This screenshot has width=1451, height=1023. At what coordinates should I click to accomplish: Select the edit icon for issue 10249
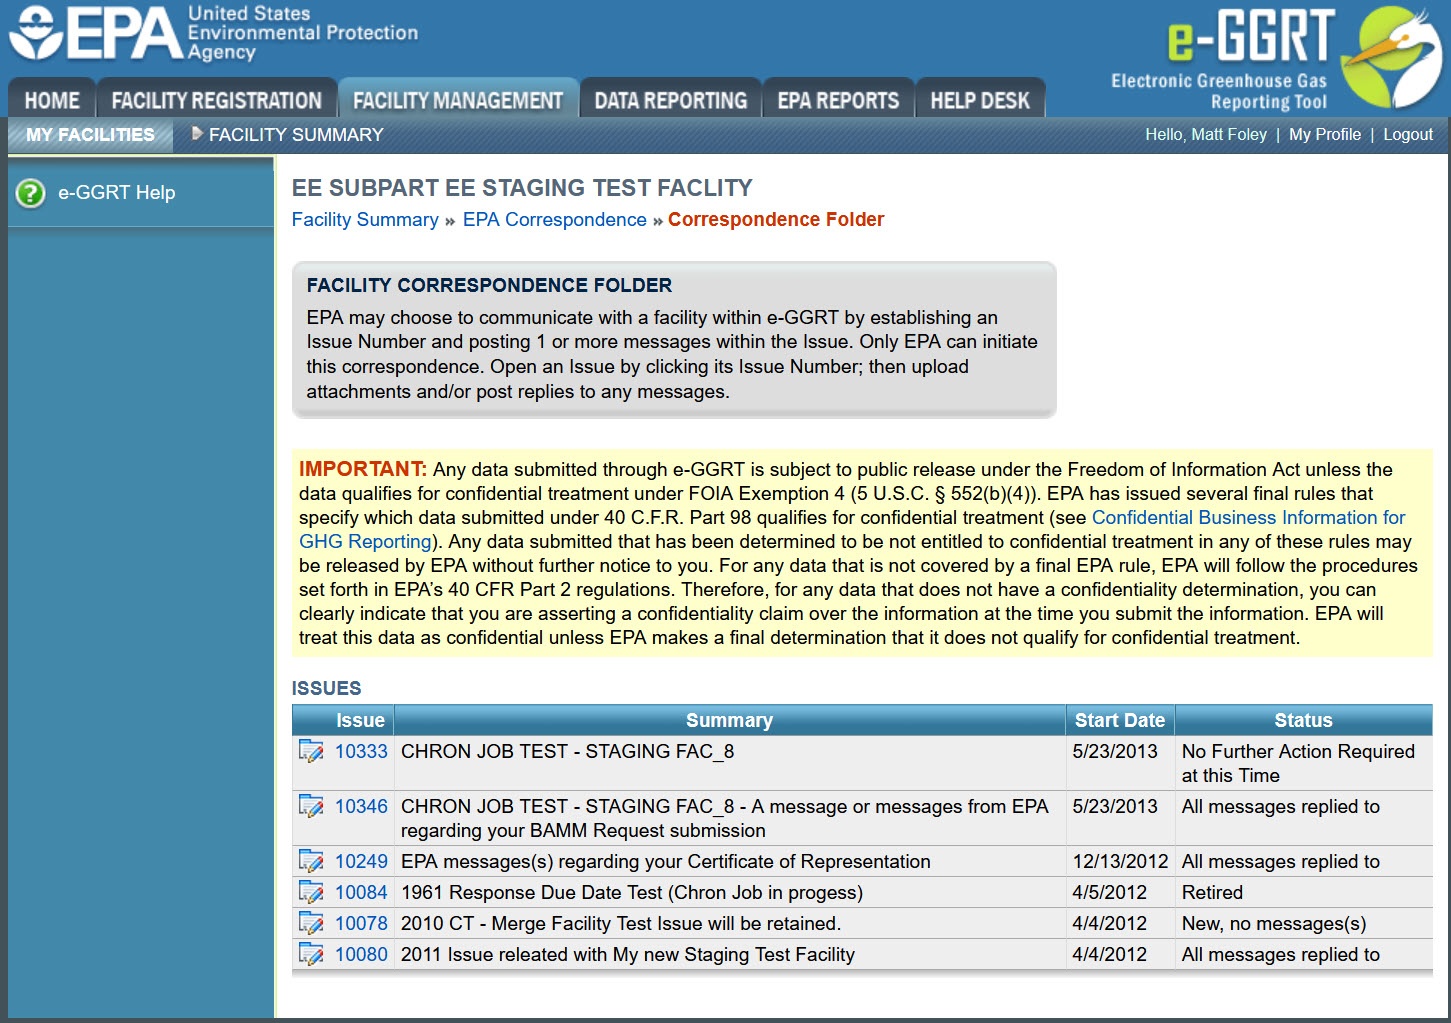tap(311, 861)
